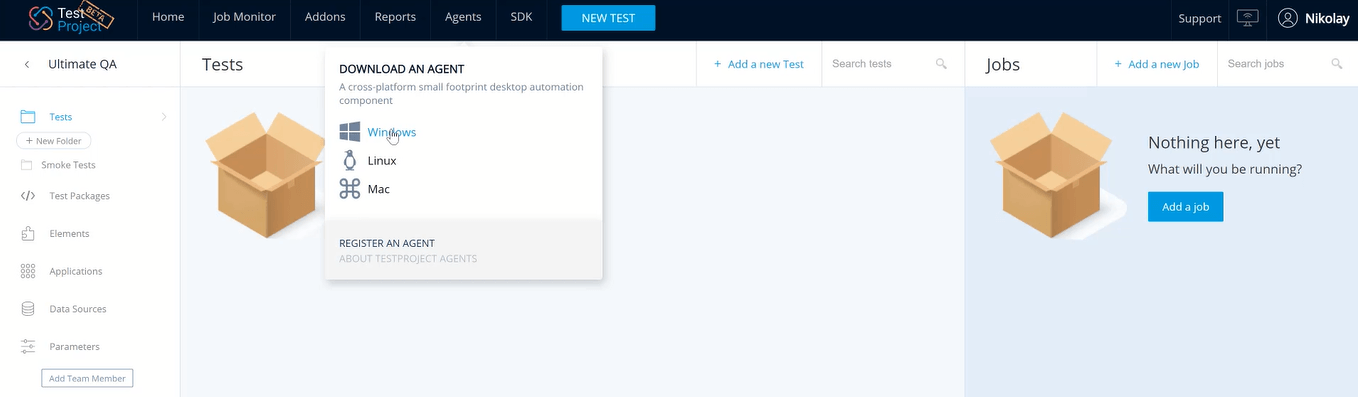Click the Nothing here, yet message
The height and width of the screenshot is (397, 1358).
1214,142
